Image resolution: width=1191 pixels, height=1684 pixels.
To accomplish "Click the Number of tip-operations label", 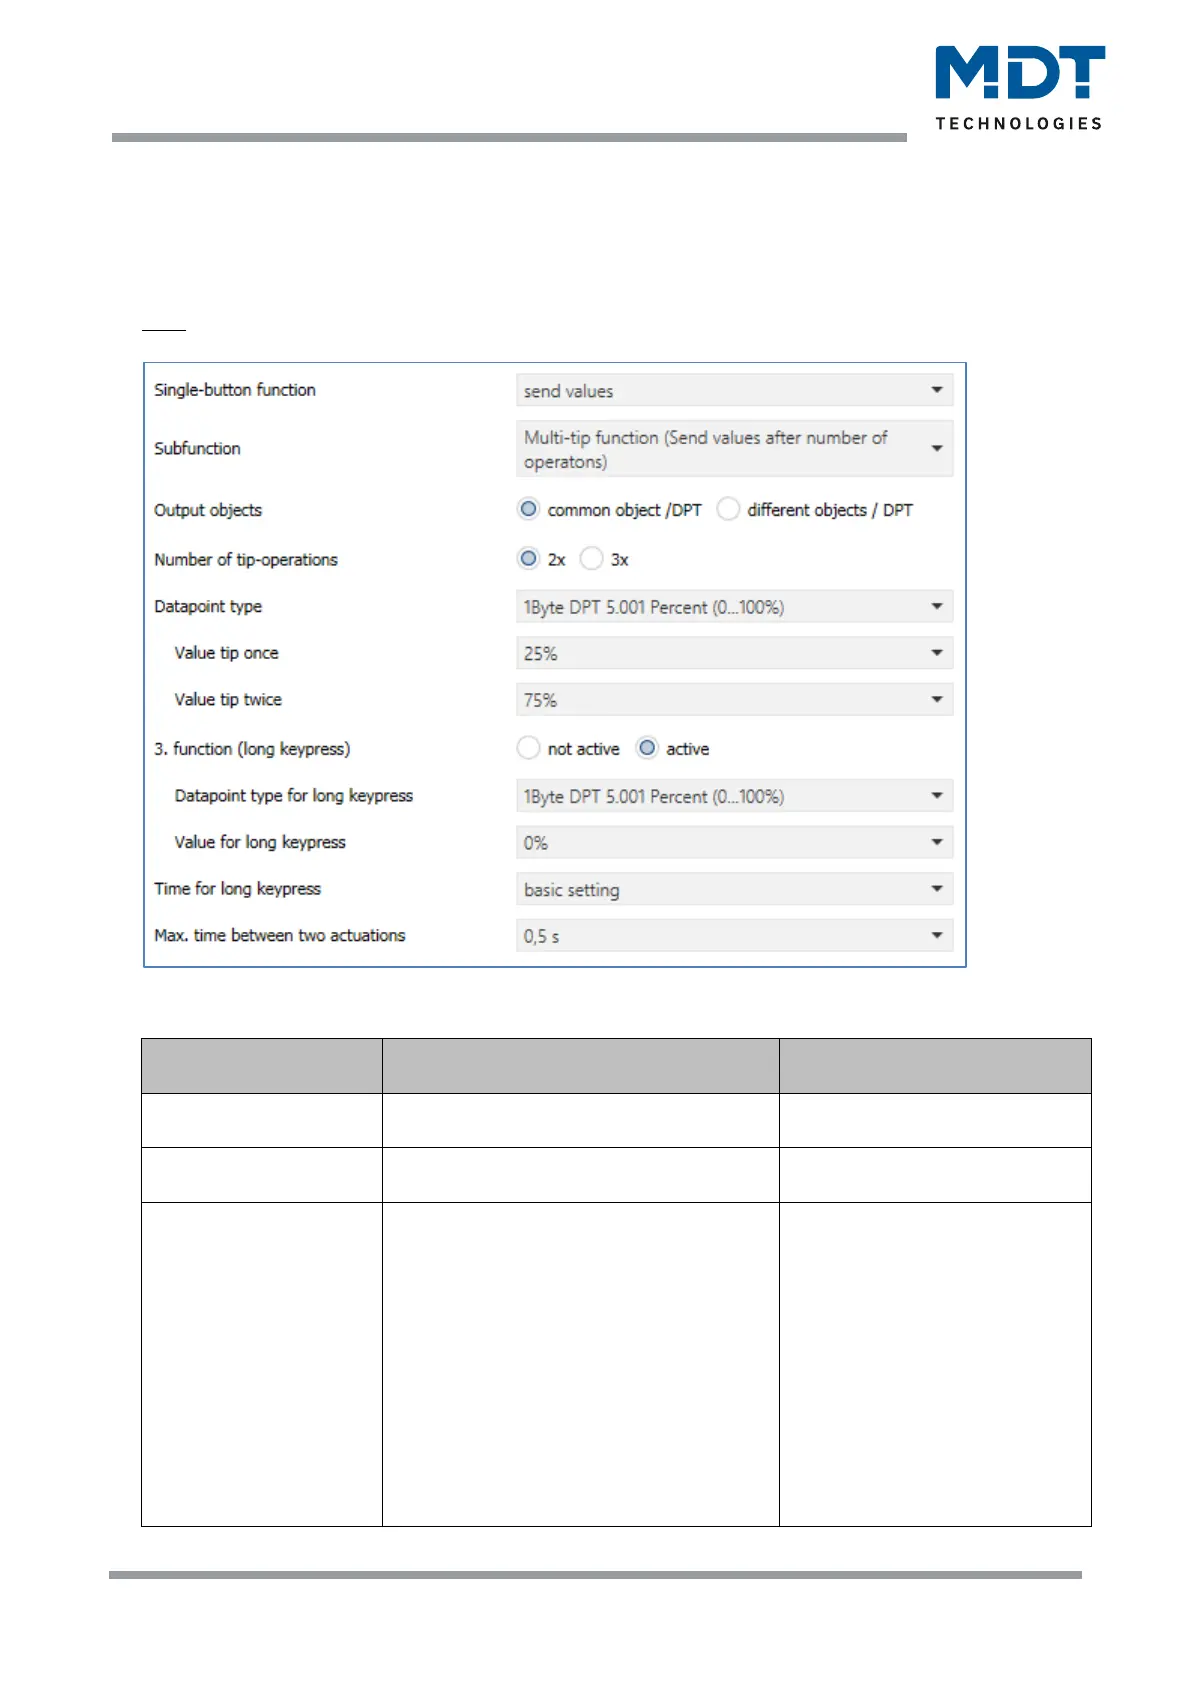I will pos(246,560).
